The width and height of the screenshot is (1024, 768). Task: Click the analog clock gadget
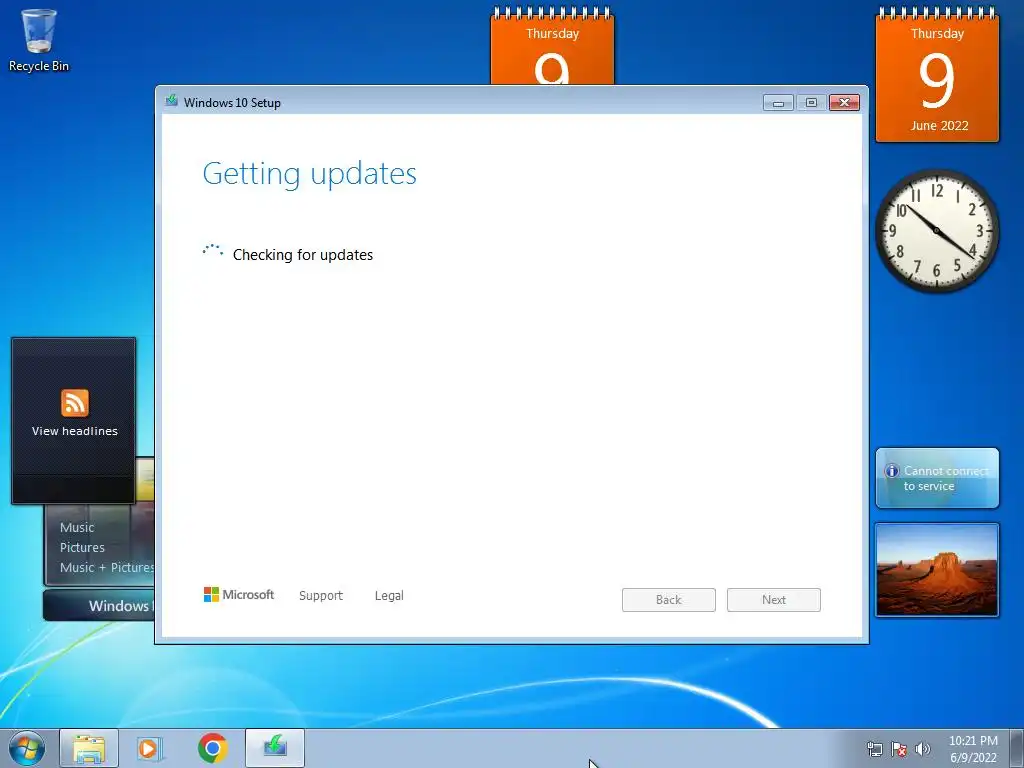(x=936, y=231)
